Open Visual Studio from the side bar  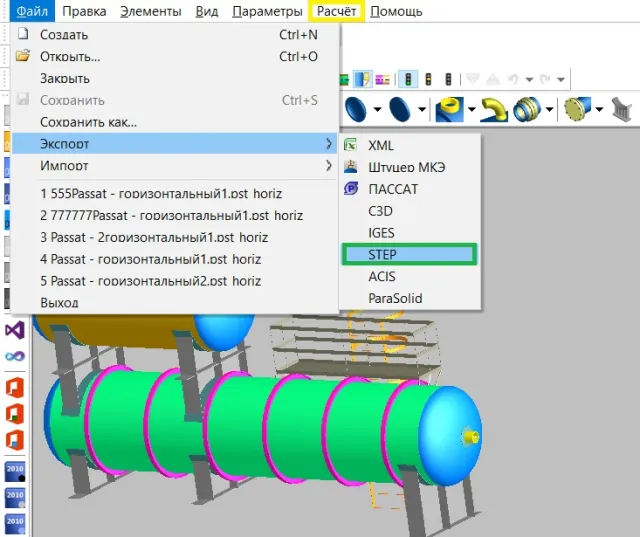click(x=14, y=329)
